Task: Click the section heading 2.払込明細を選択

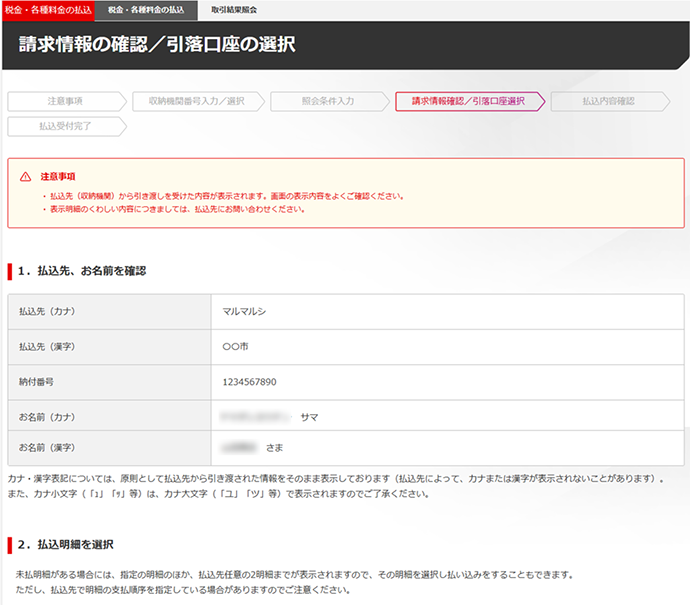Action: click(x=70, y=545)
